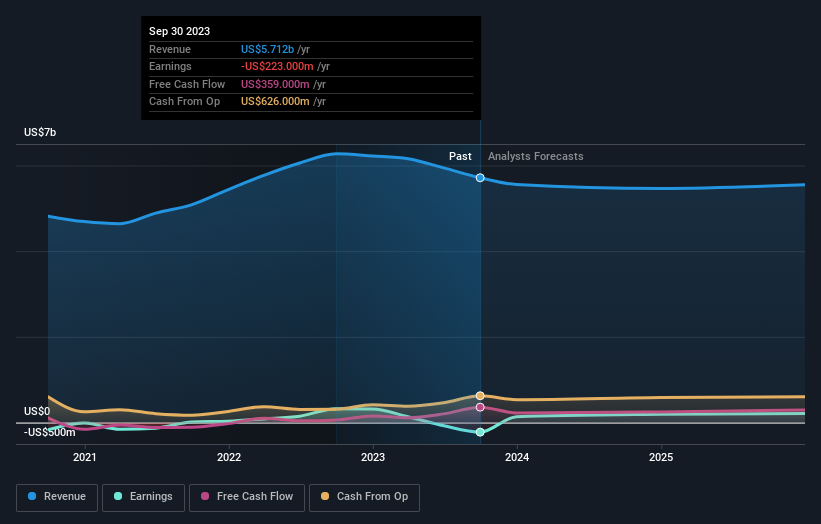
Task: Click the -US$223.000m earnings value
Action: click(x=277, y=66)
